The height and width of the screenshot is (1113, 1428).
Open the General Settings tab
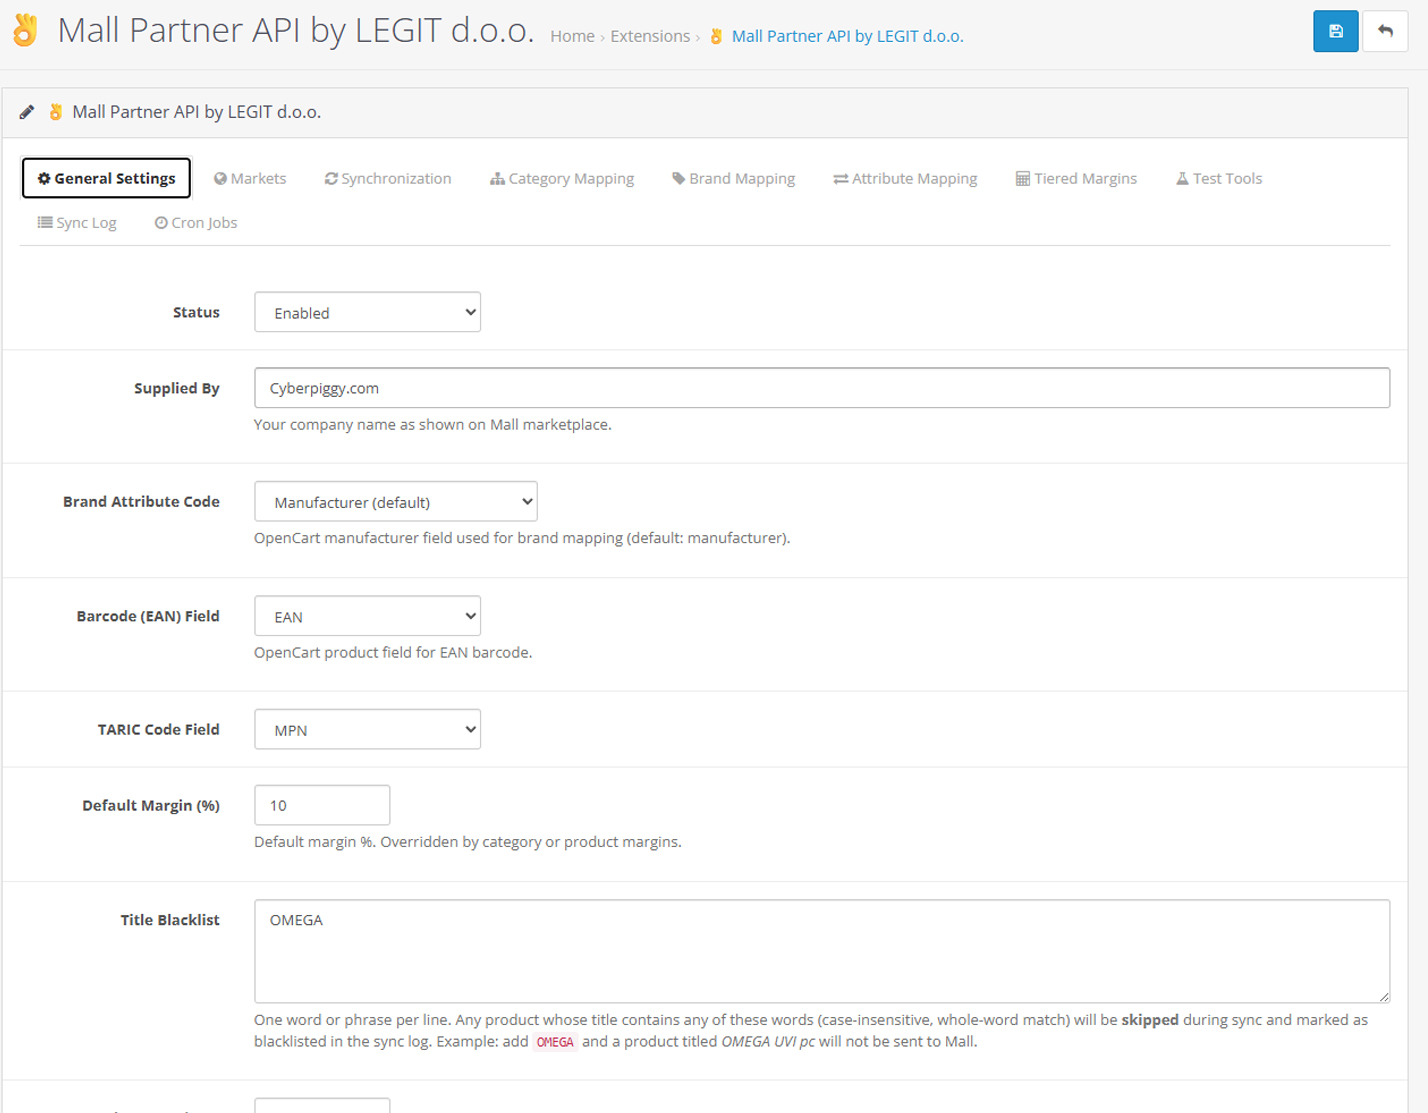(x=106, y=178)
